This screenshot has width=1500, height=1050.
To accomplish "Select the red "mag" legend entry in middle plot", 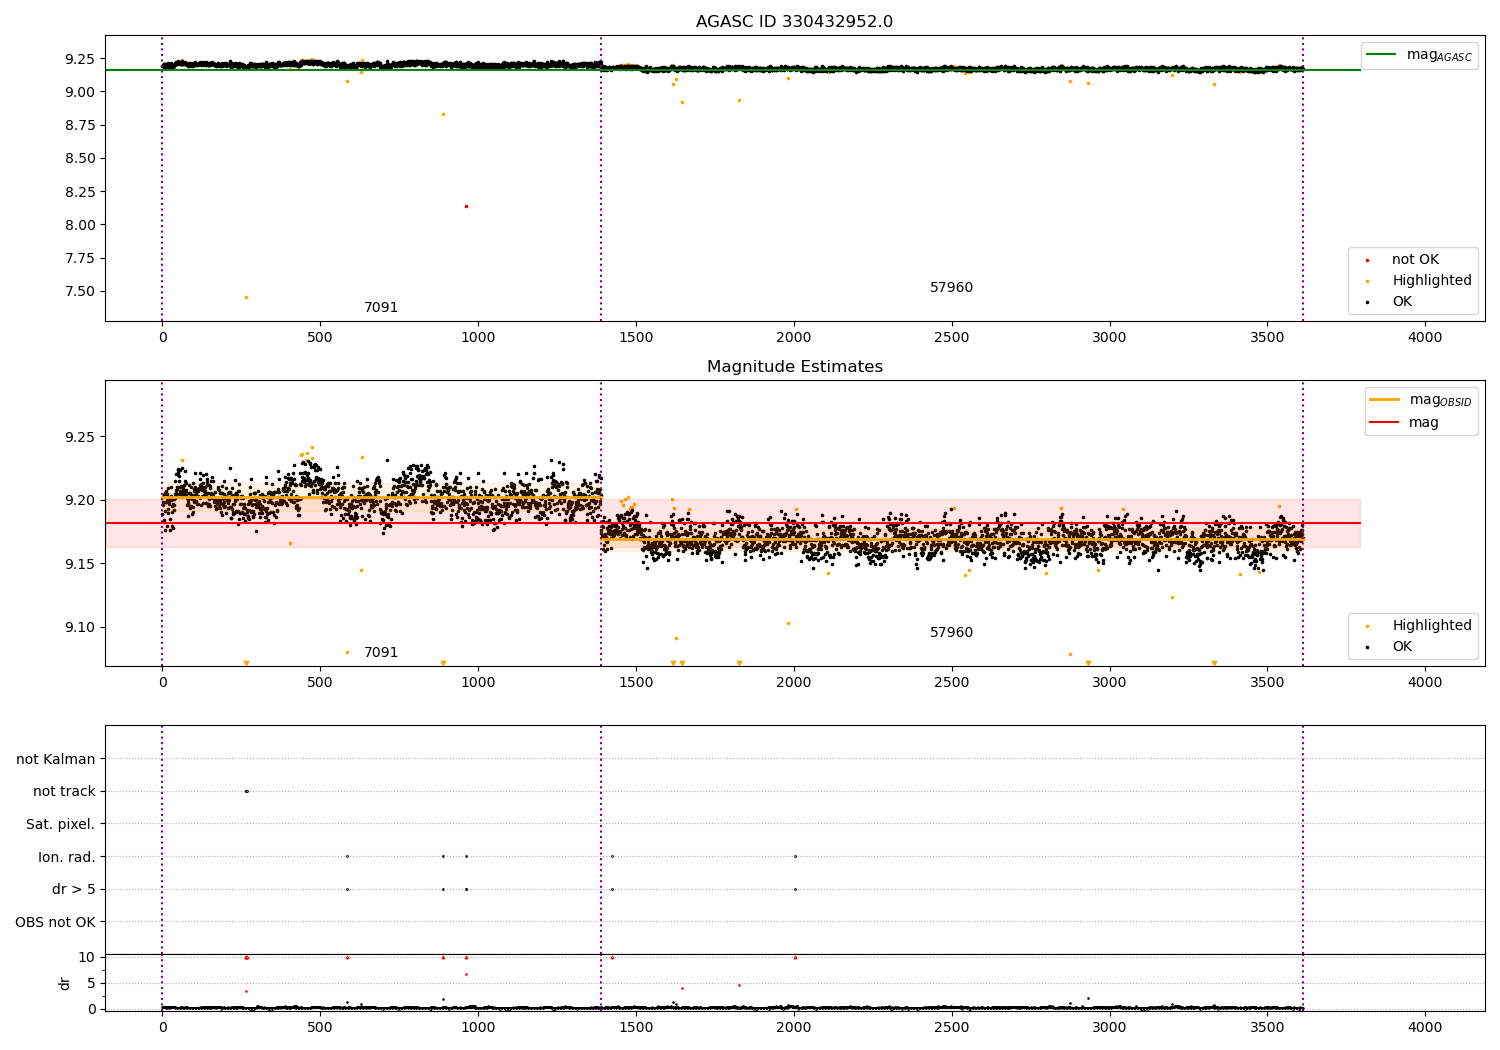I will click(x=1404, y=423).
